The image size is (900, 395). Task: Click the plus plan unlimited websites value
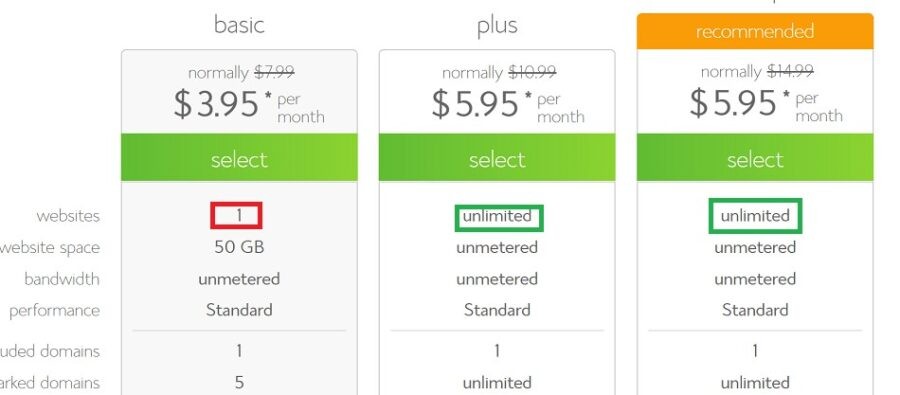point(498,217)
